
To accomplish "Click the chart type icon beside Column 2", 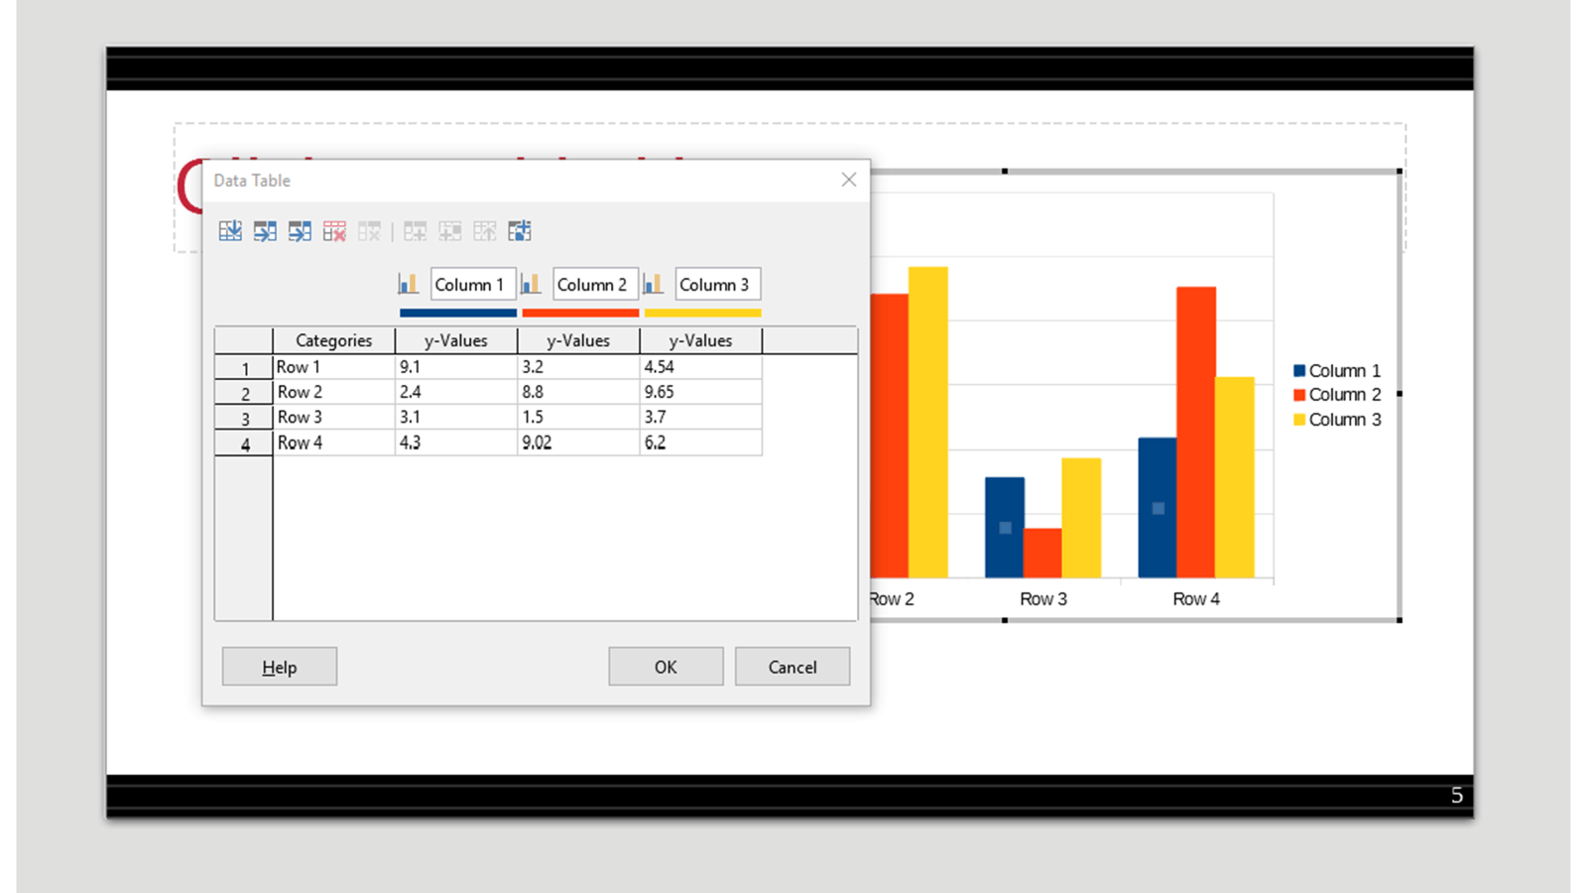I will point(531,284).
